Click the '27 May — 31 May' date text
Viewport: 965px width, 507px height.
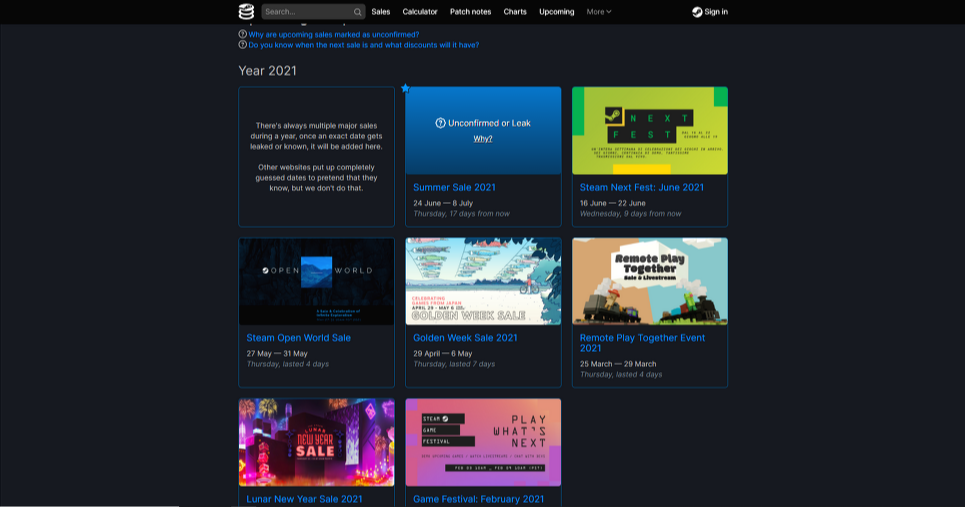277,354
